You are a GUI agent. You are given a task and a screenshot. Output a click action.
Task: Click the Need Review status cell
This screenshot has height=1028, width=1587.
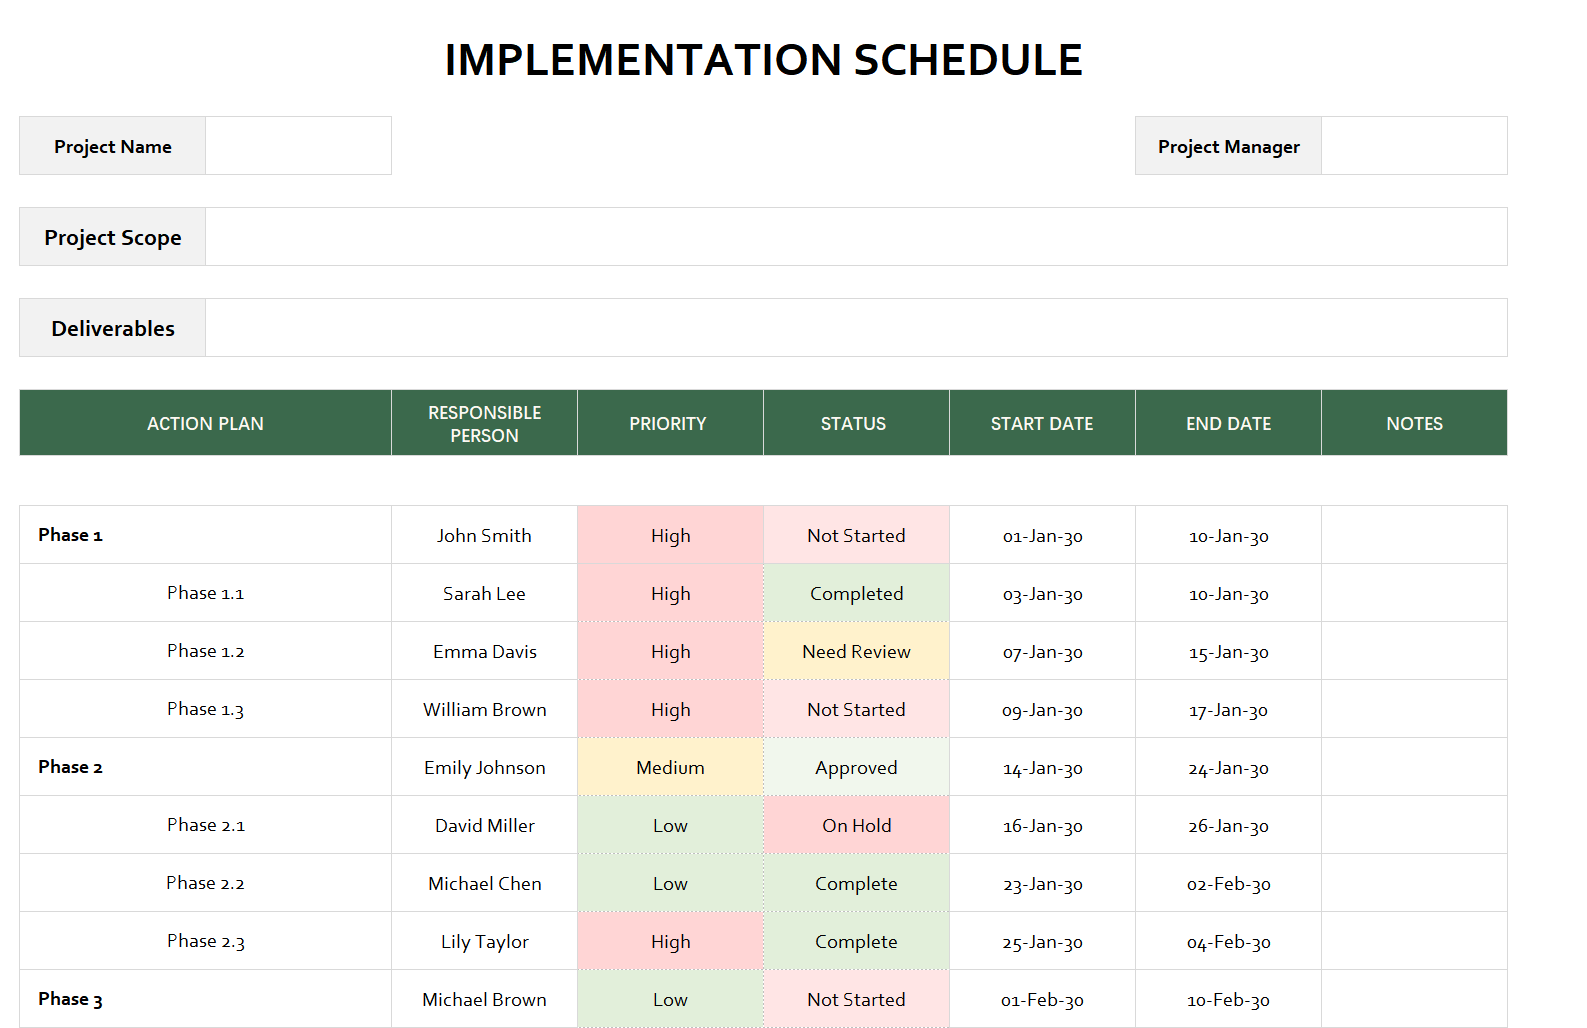(856, 651)
